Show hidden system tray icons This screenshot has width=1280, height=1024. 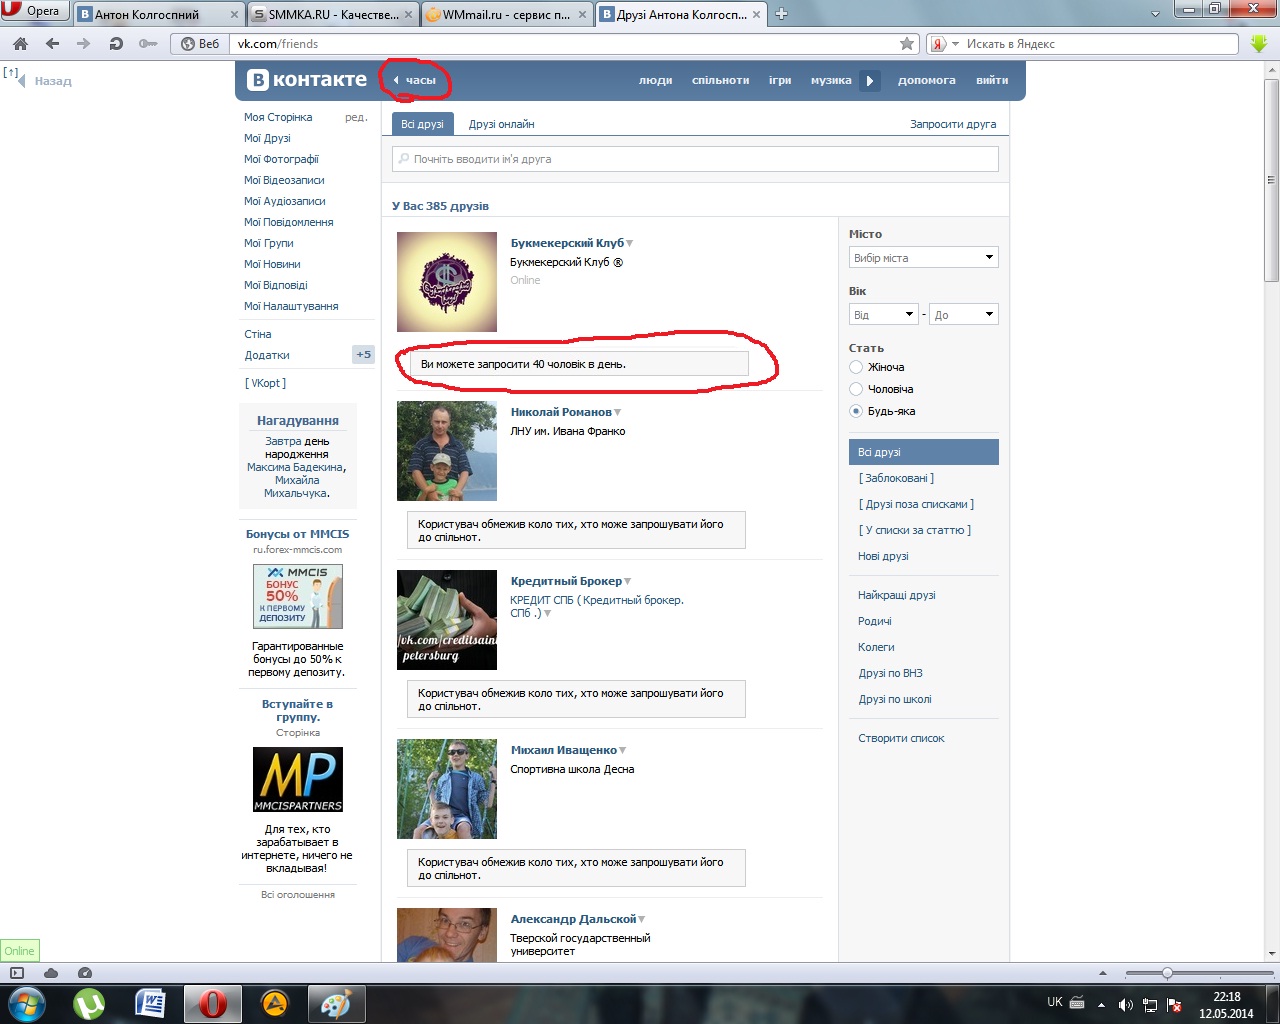[x=1101, y=1004]
